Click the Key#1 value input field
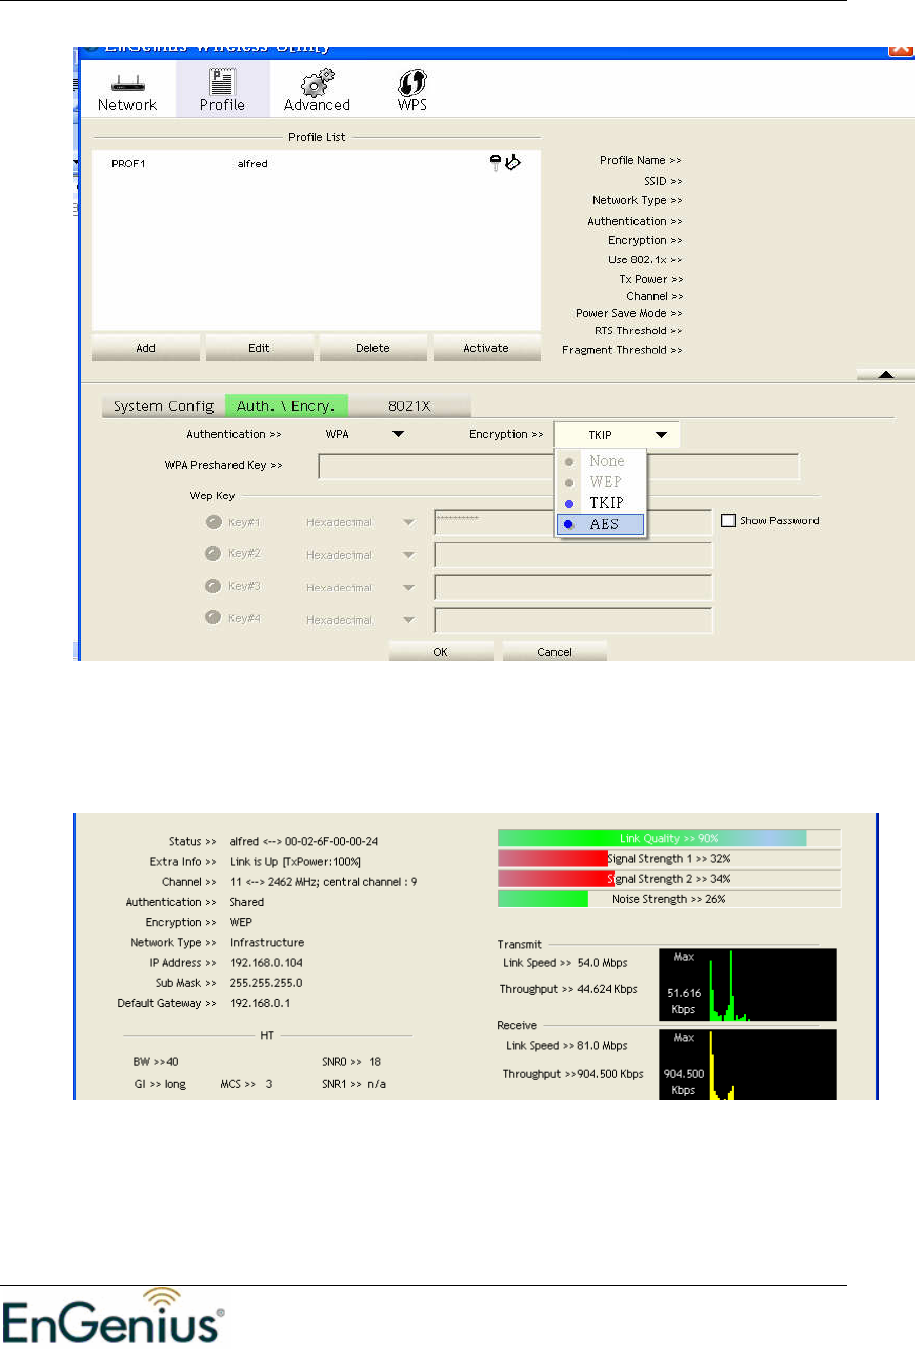This screenshot has width=915, height=1349. click(x=573, y=522)
